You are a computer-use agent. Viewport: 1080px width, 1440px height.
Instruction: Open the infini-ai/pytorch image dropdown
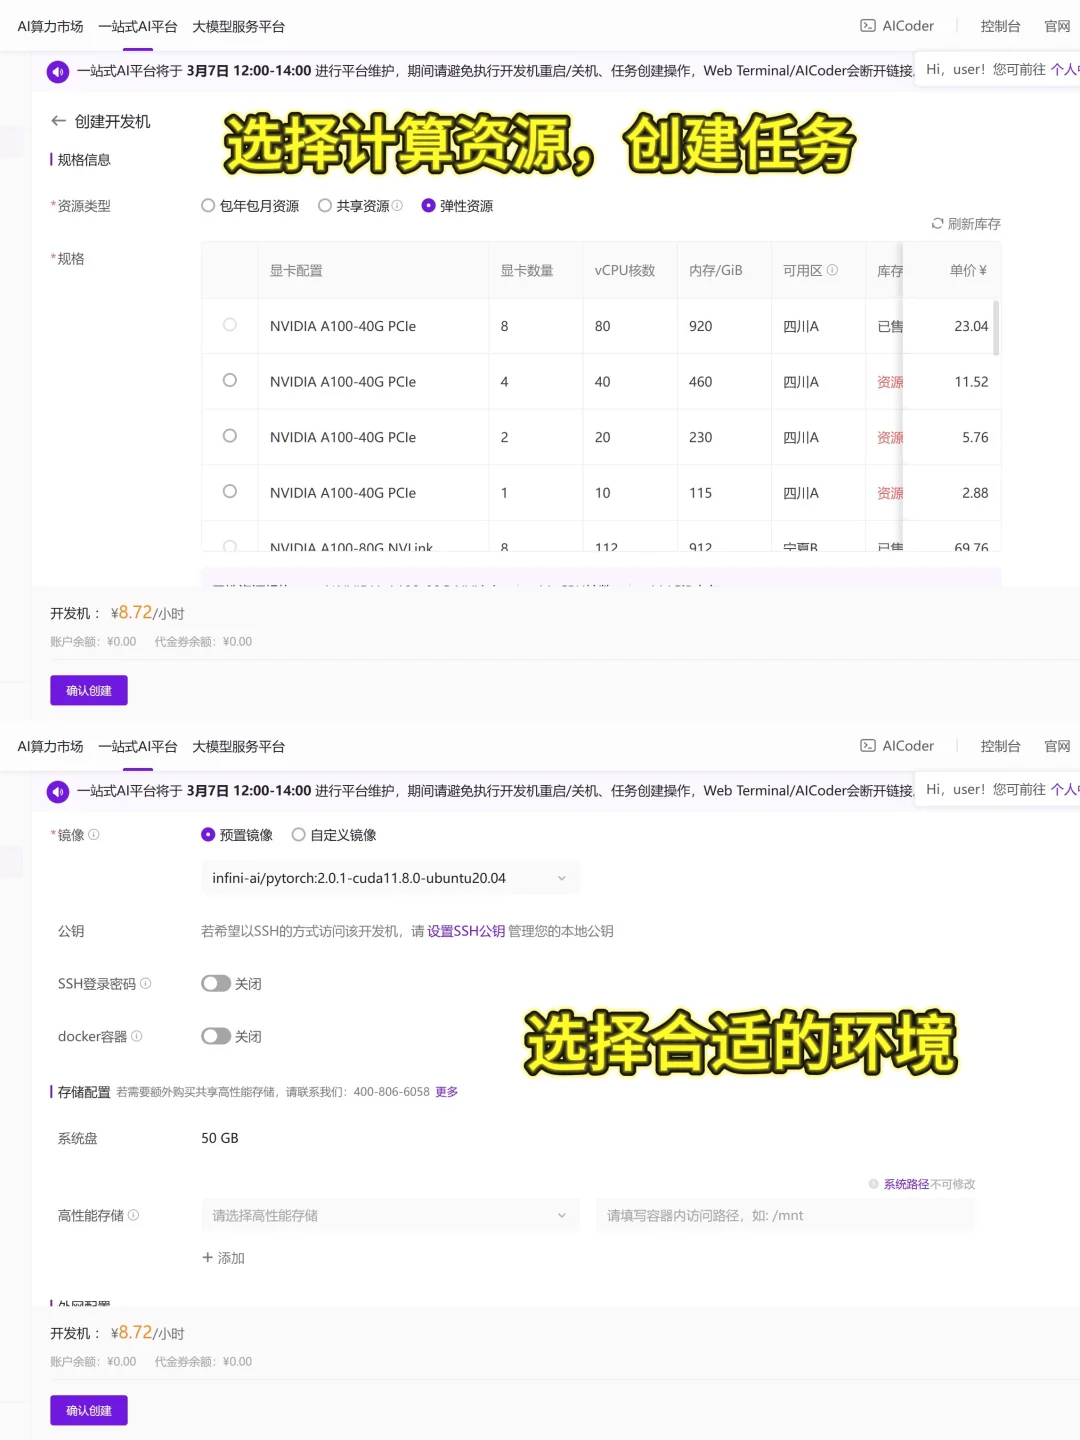pyautogui.click(x=390, y=878)
